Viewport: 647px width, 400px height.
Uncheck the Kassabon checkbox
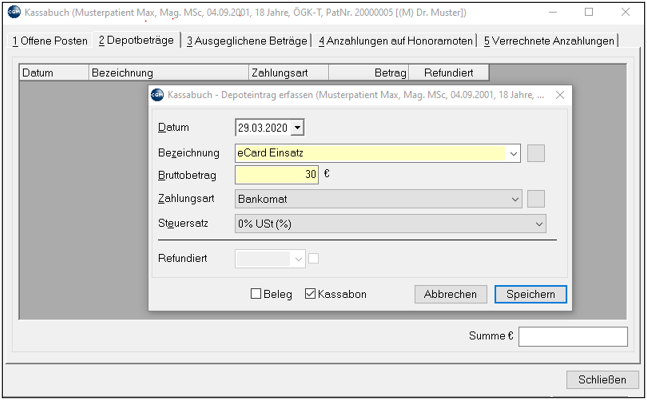[310, 293]
